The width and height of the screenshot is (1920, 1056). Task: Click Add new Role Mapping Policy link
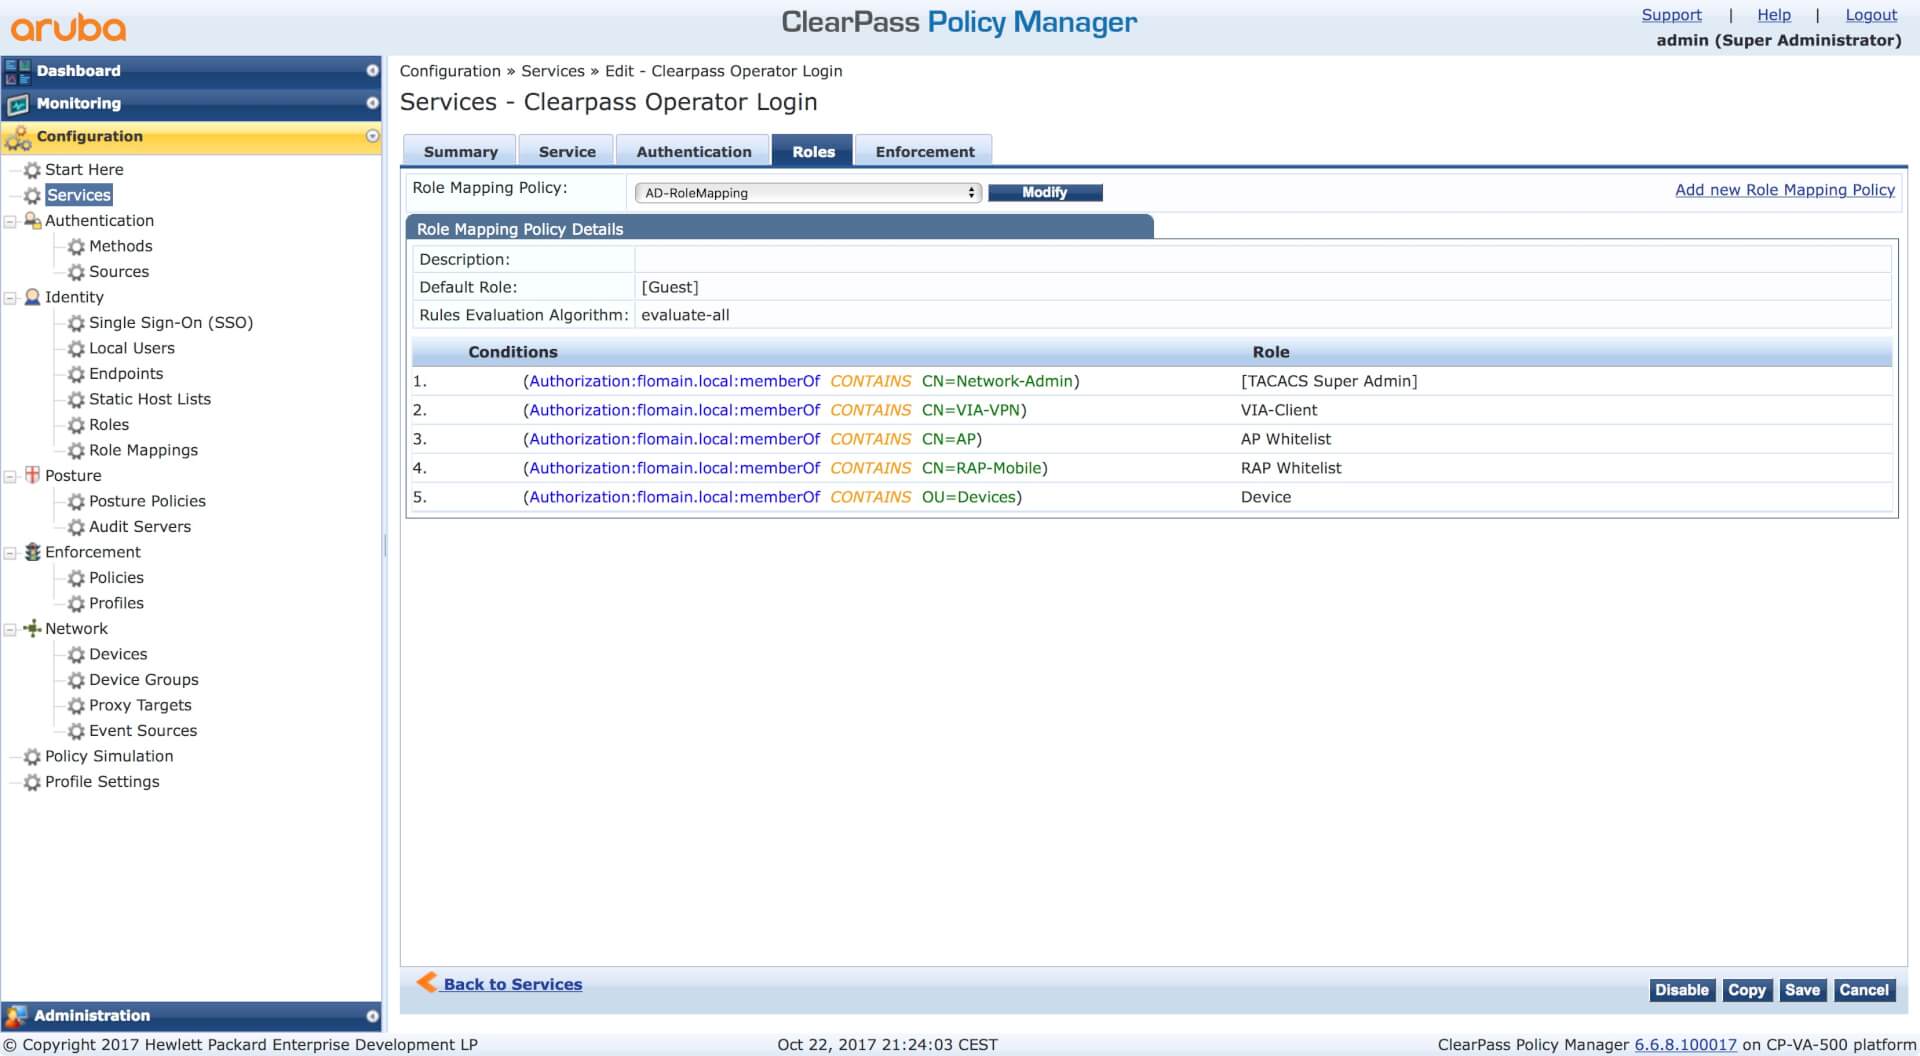[1784, 190]
